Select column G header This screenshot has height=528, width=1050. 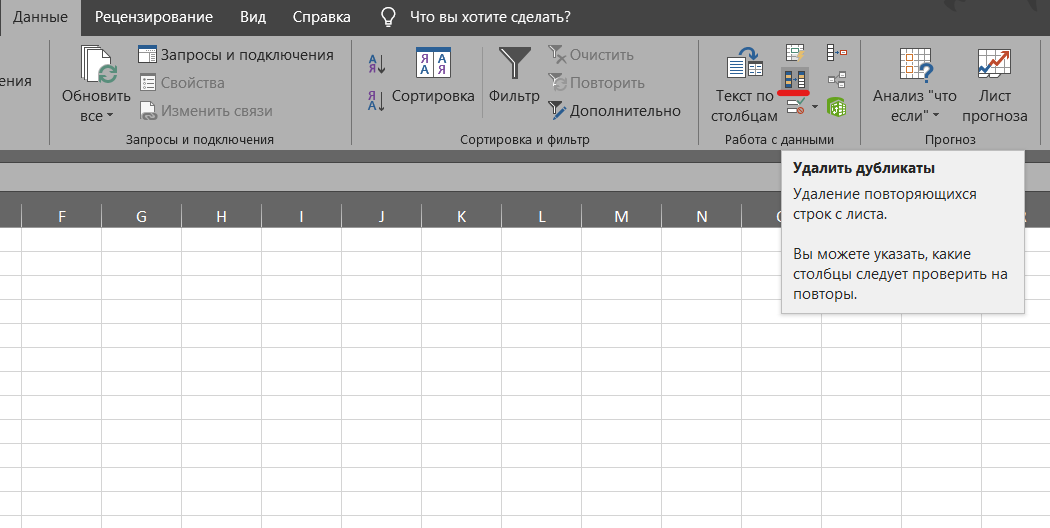[x=141, y=216]
